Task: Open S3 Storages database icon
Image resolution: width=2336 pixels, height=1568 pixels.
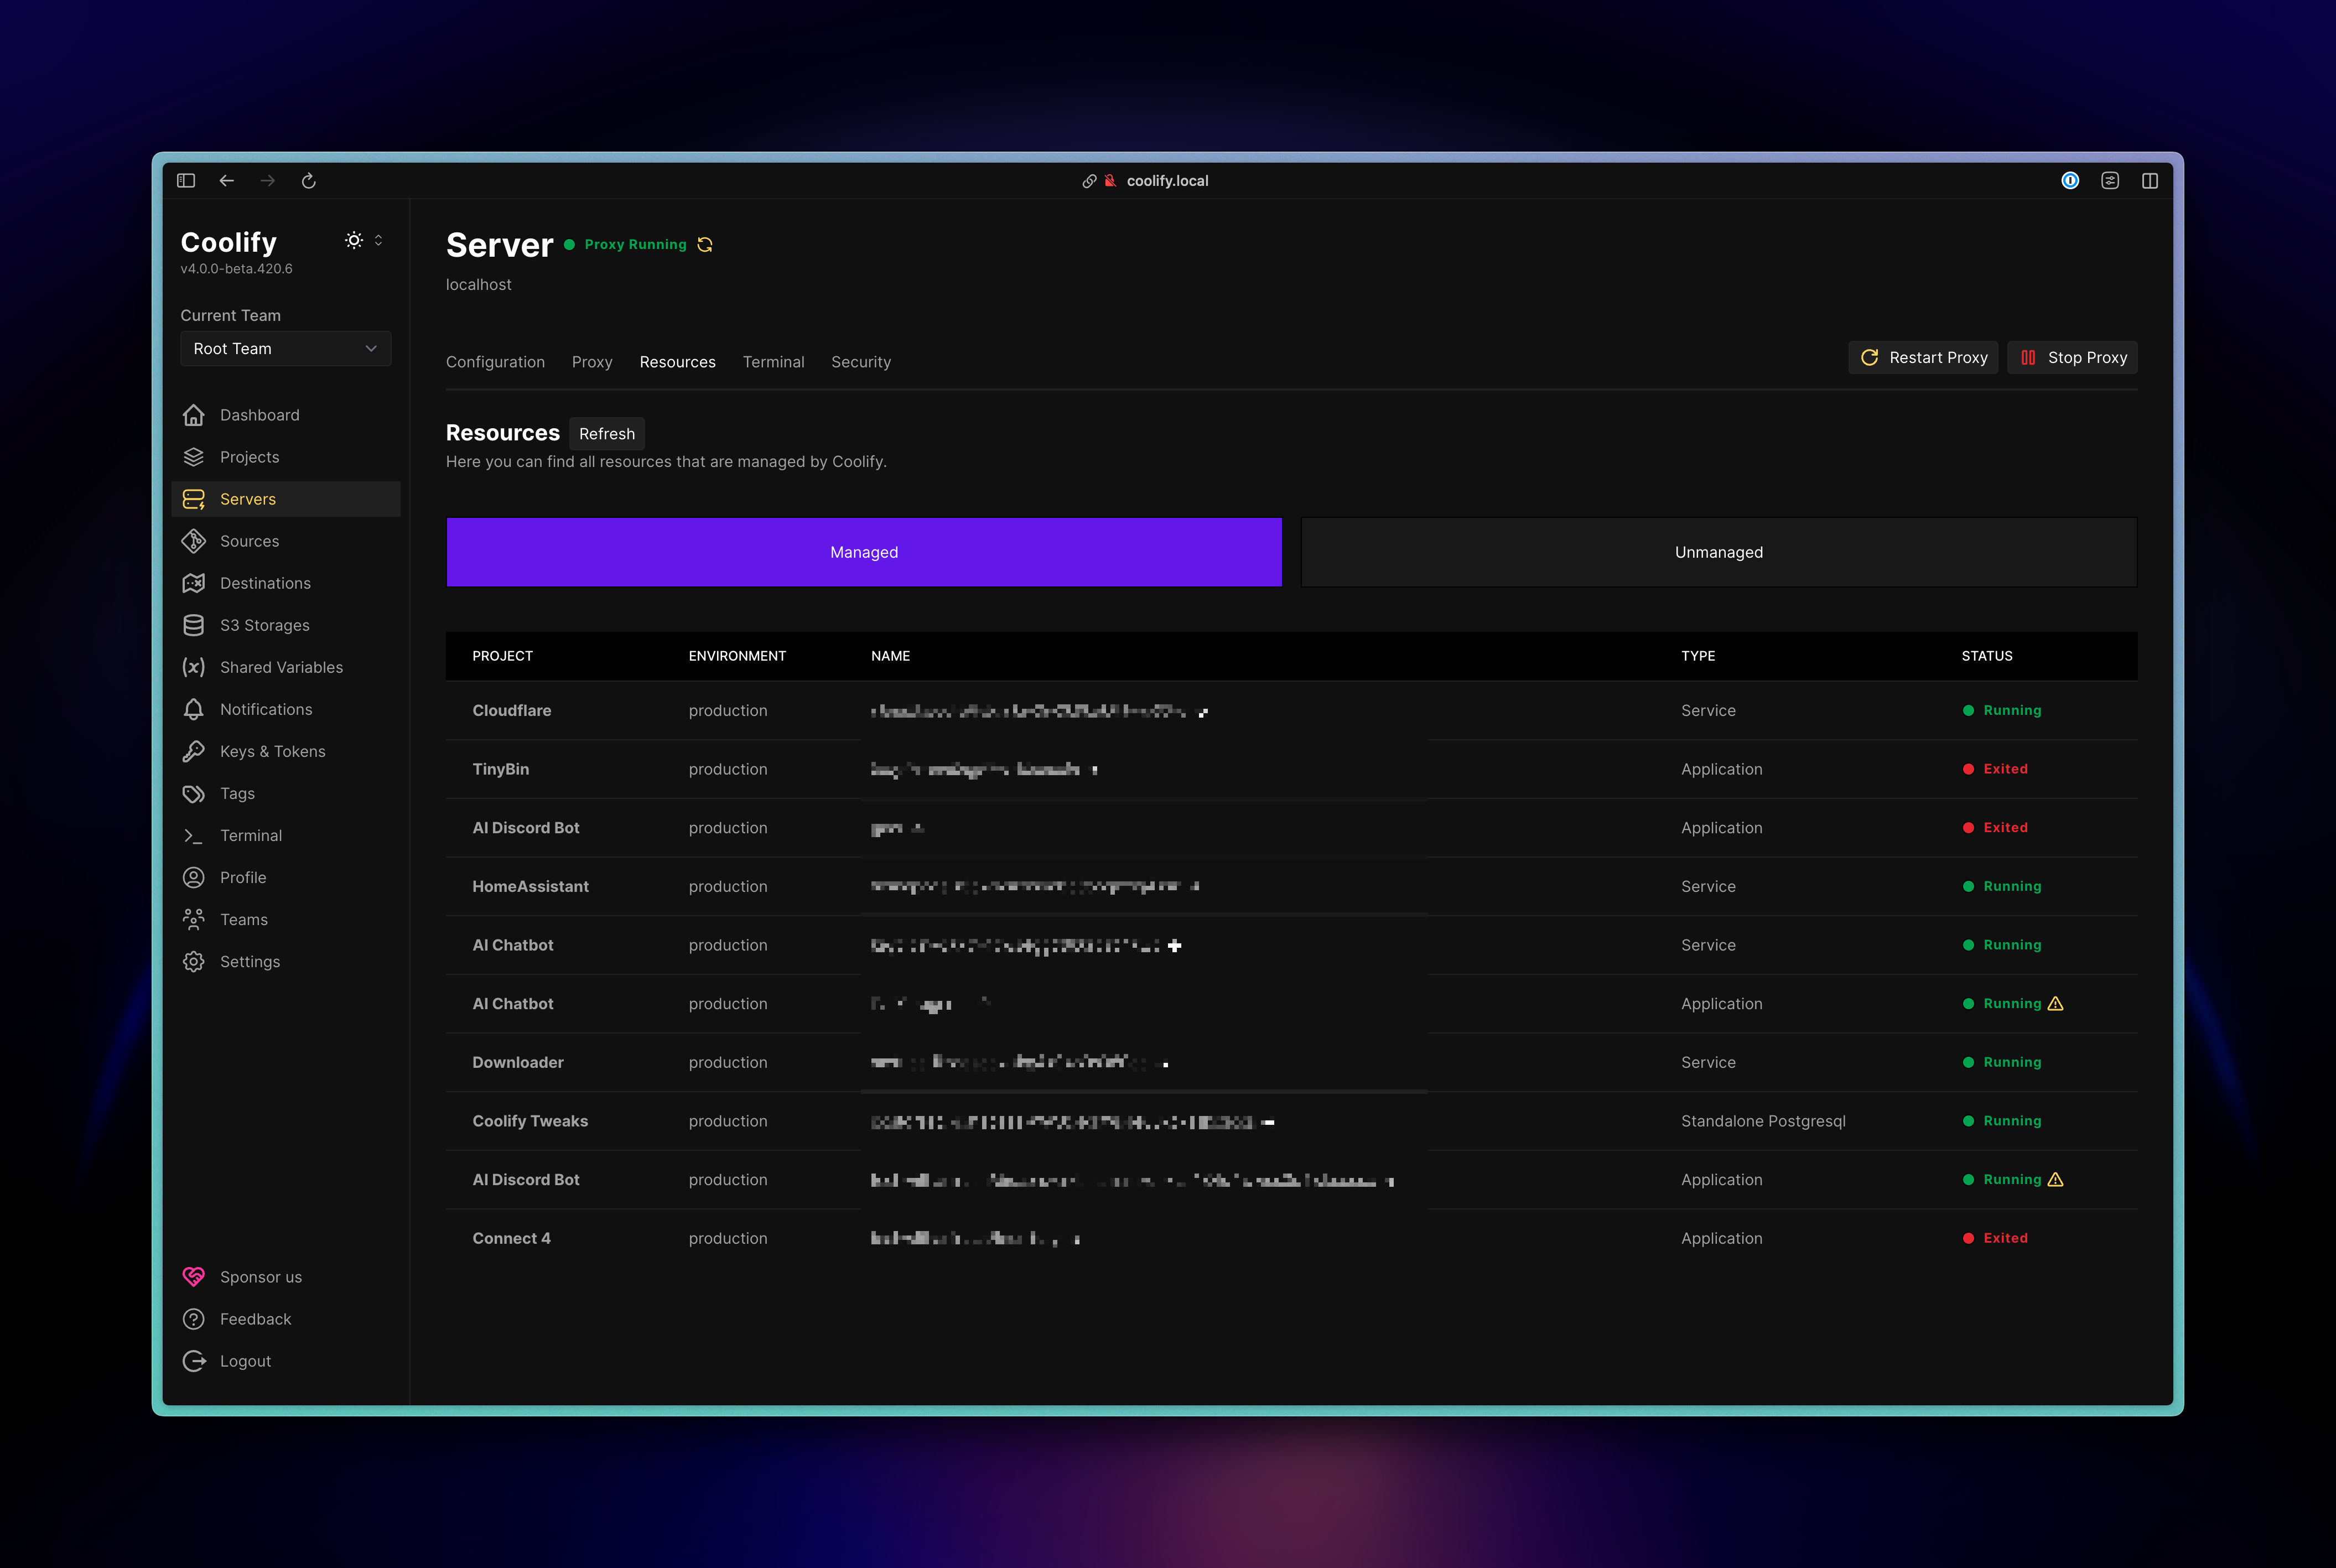Action: point(194,625)
